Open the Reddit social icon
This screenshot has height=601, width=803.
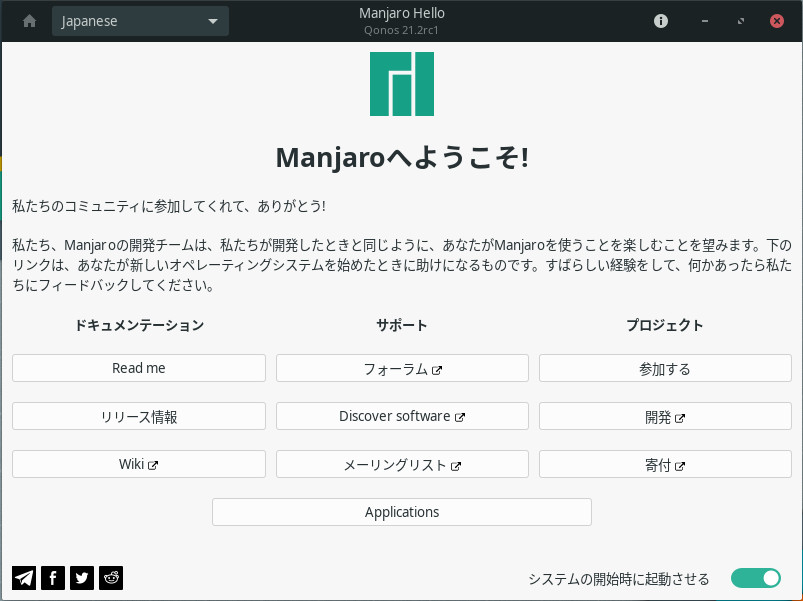[x=111, y=577]
